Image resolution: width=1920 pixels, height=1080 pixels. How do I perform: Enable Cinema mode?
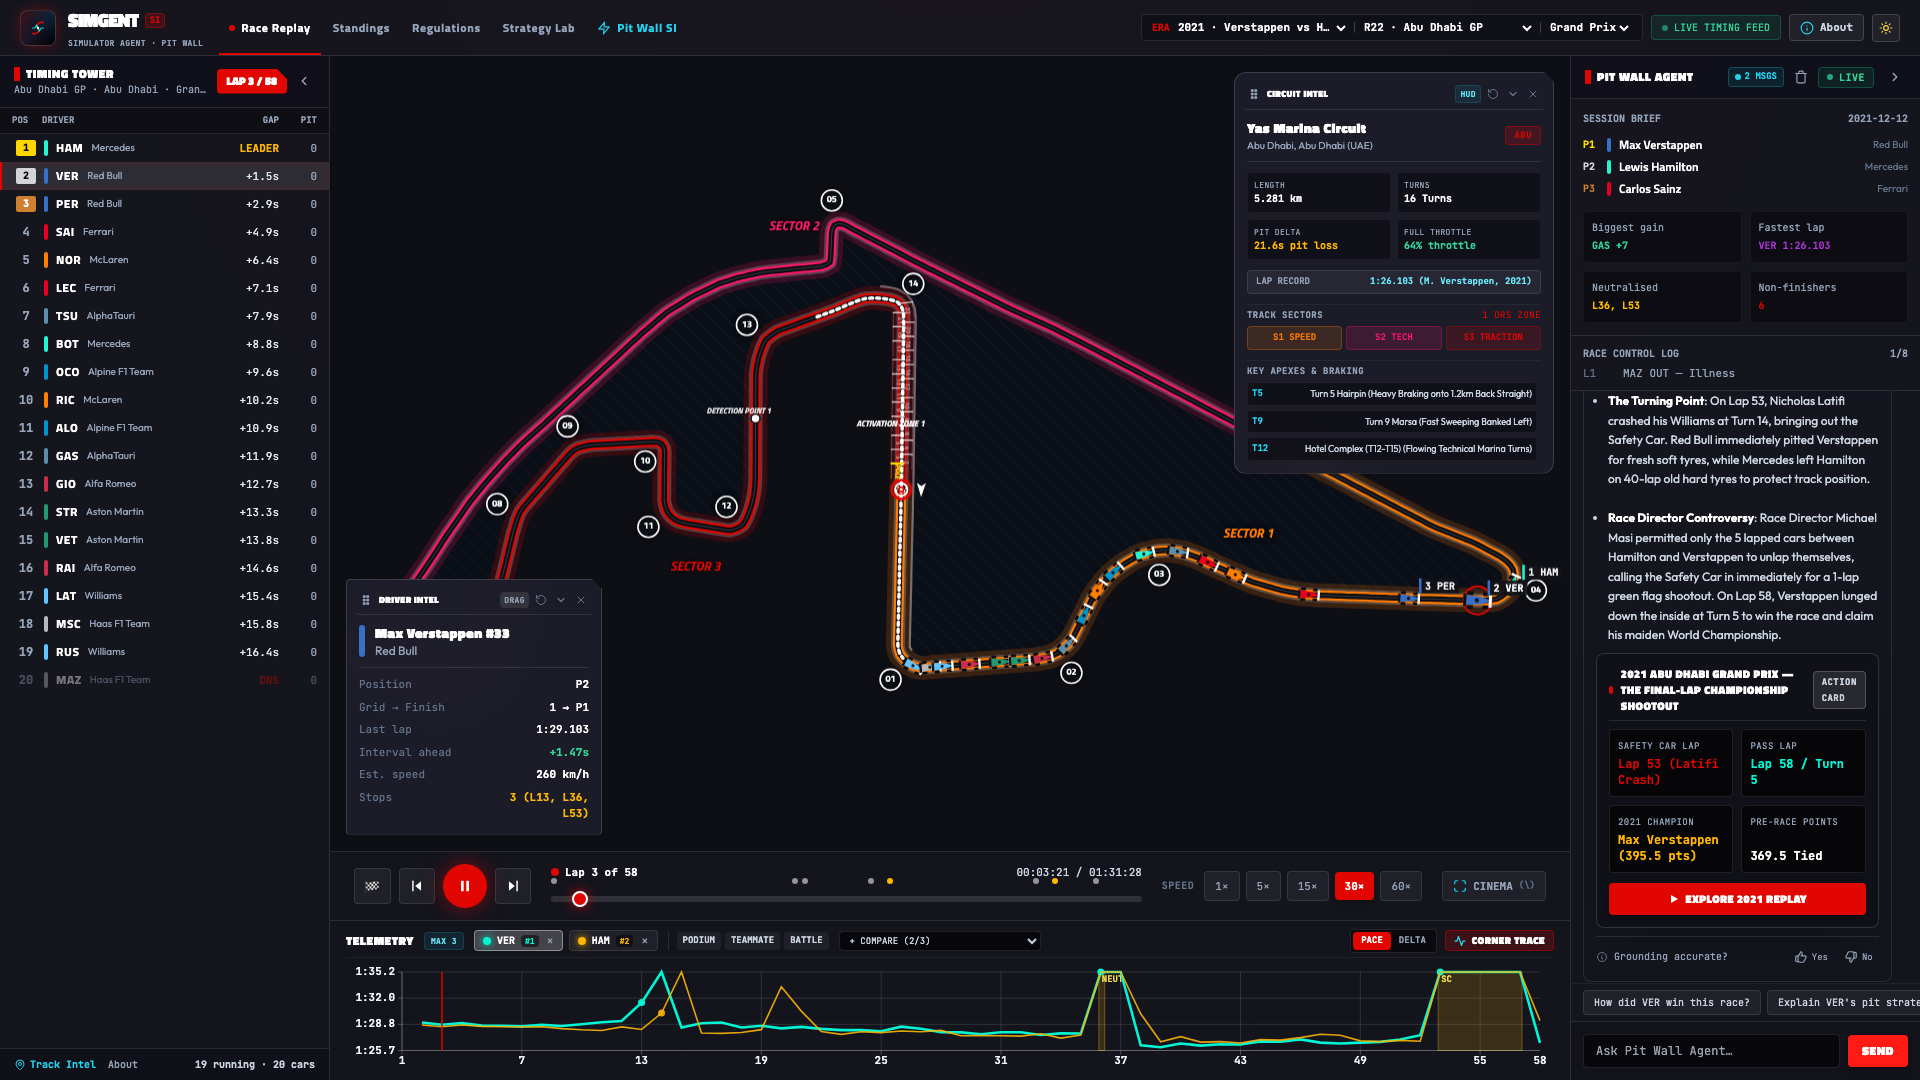(x=1493, y=886)
